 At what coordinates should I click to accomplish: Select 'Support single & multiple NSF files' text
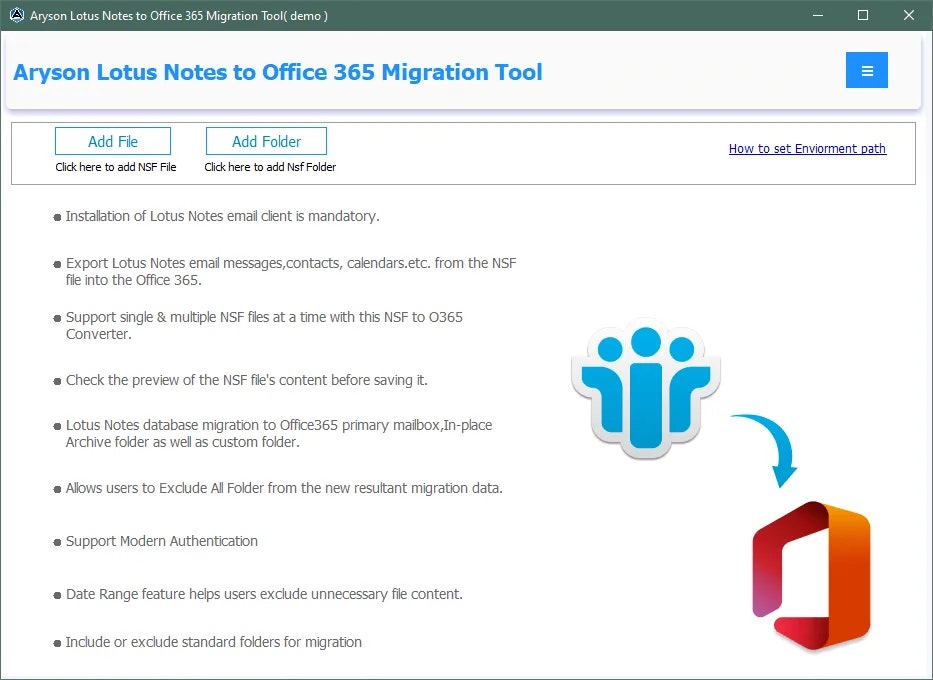pos(264,325)
